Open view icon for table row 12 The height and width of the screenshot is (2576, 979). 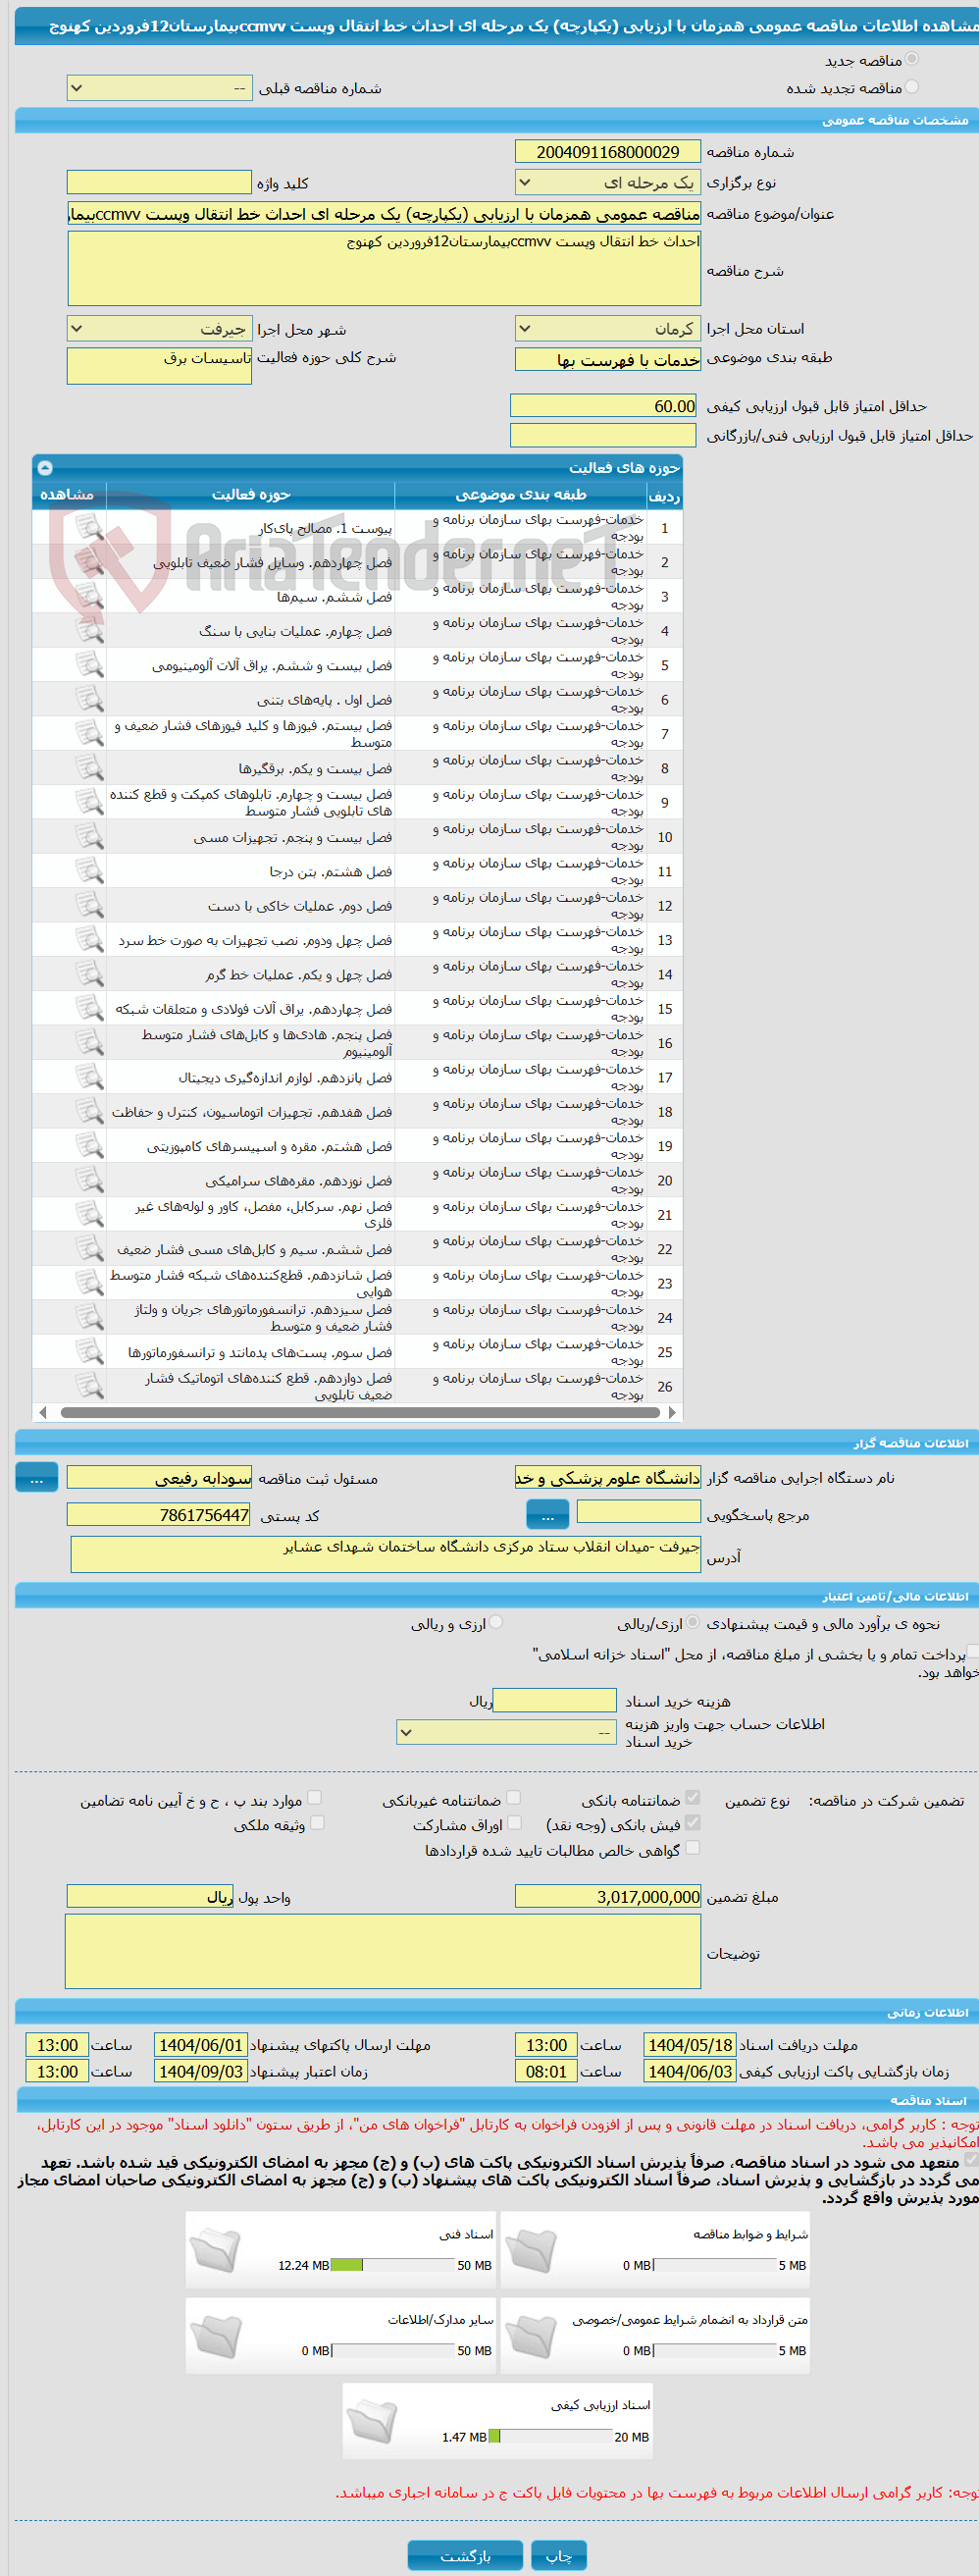[x=89, y=905]
